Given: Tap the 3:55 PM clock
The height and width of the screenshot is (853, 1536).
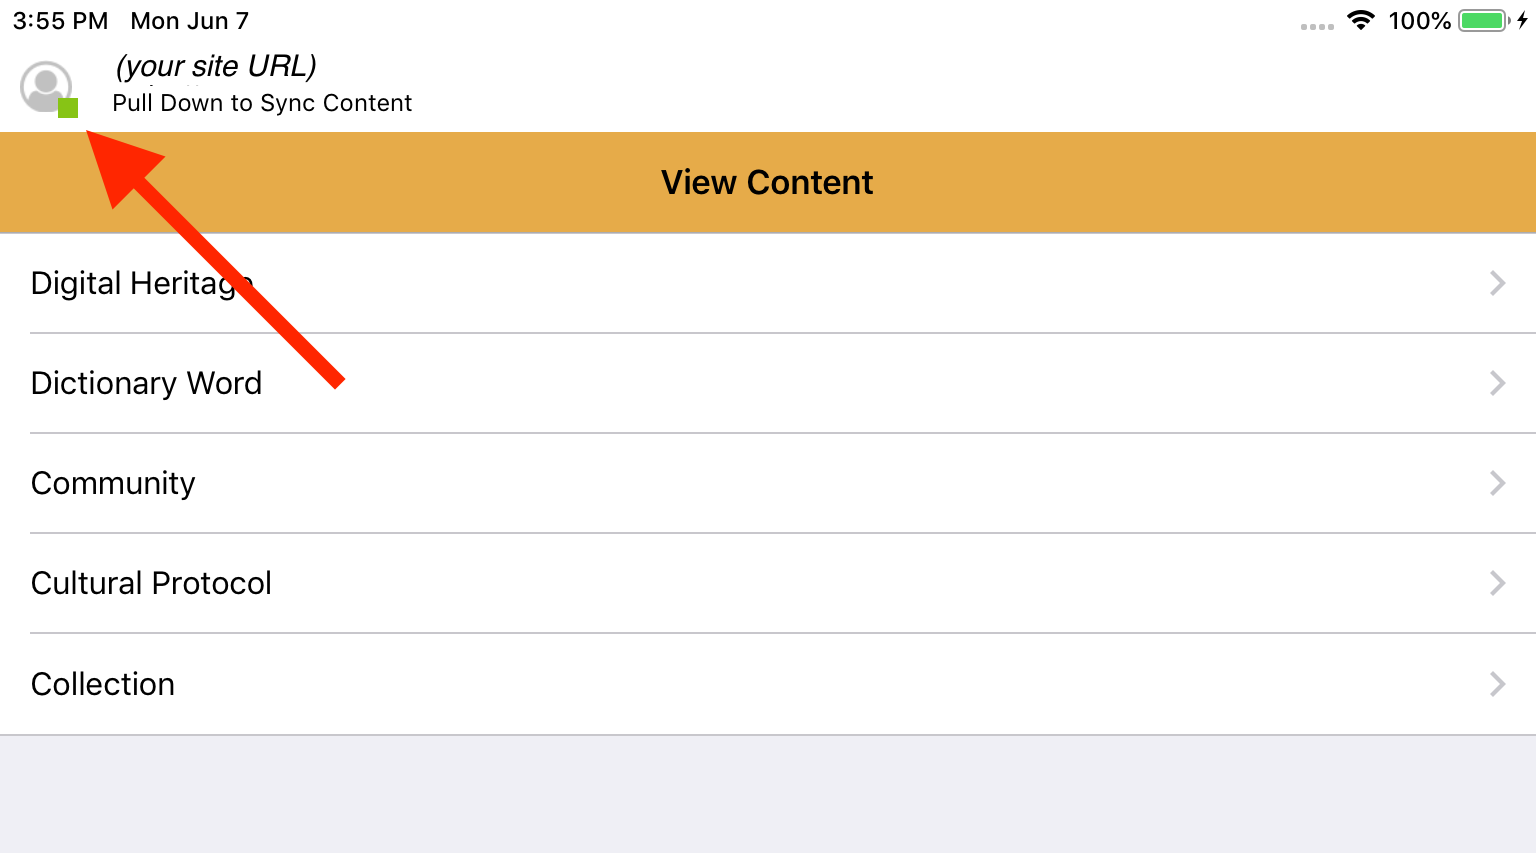Looking at the screenshot, I should pyautogui.click(x=60, y=21).
